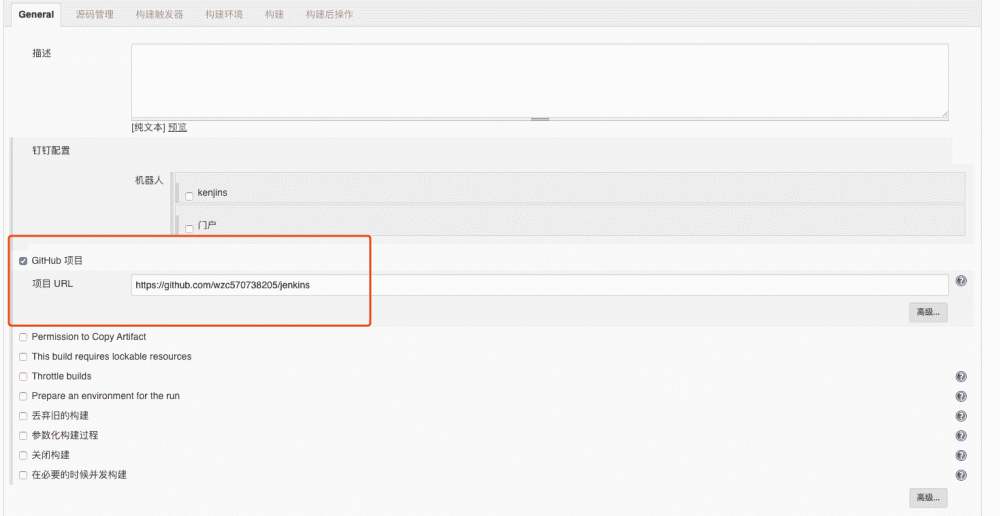The height and width of the screenshot is (516, 1000).
Task: Click the description area resize handle
Action: pyautogui.click(x=540, y=119)
